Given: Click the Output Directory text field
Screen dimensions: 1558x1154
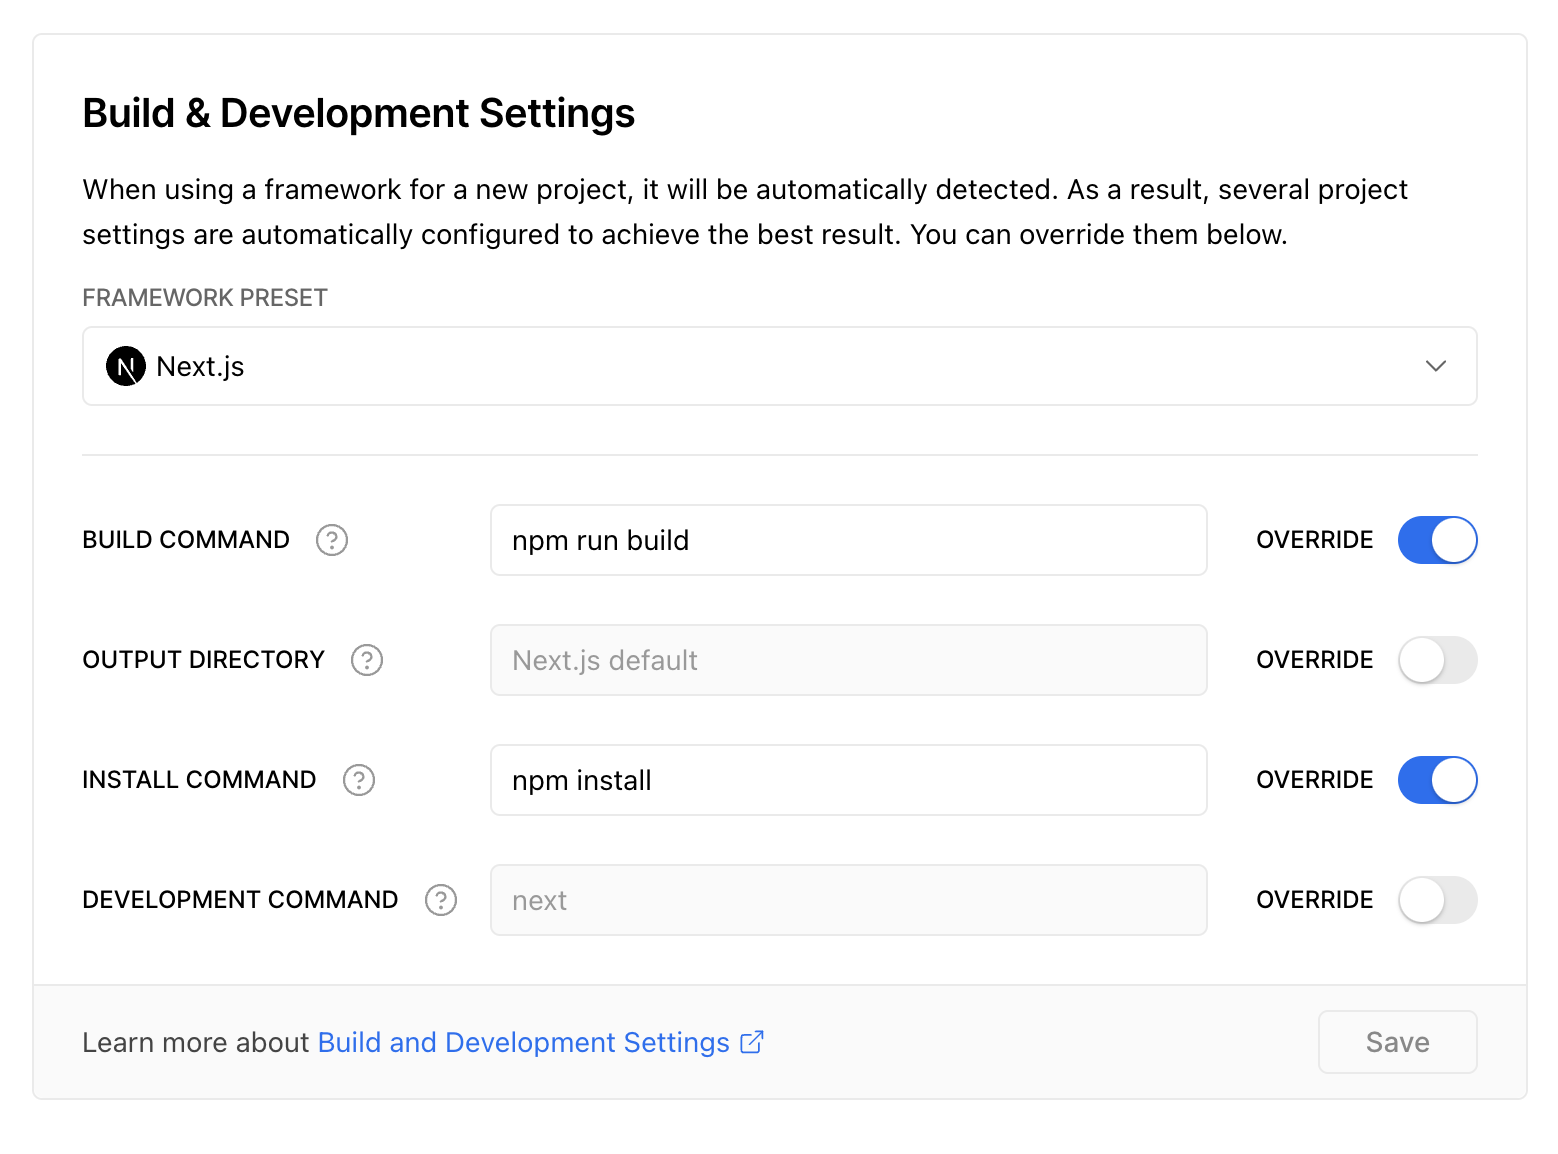Looking at the screenshot, I should [848, 660].
